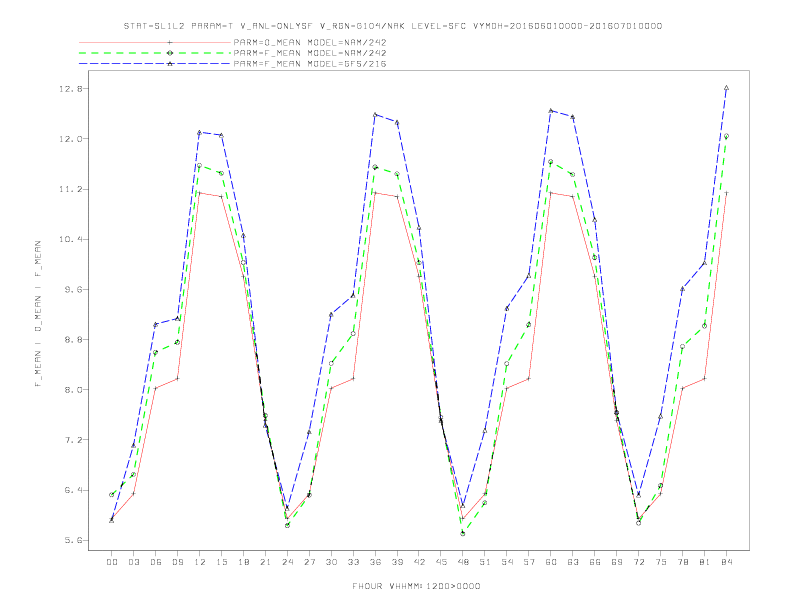Click y-axis tick value 8.0
792x612 pixels.
(73, 390)
